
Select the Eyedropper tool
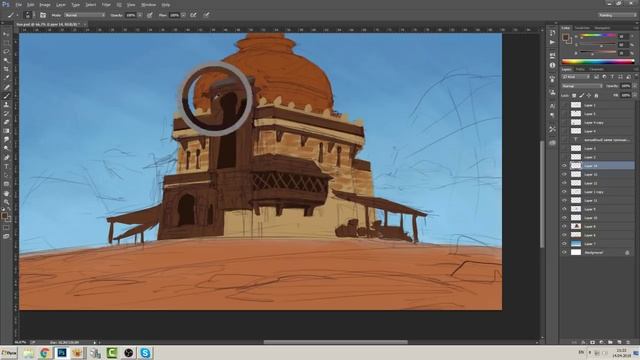(x=6, y=78)
